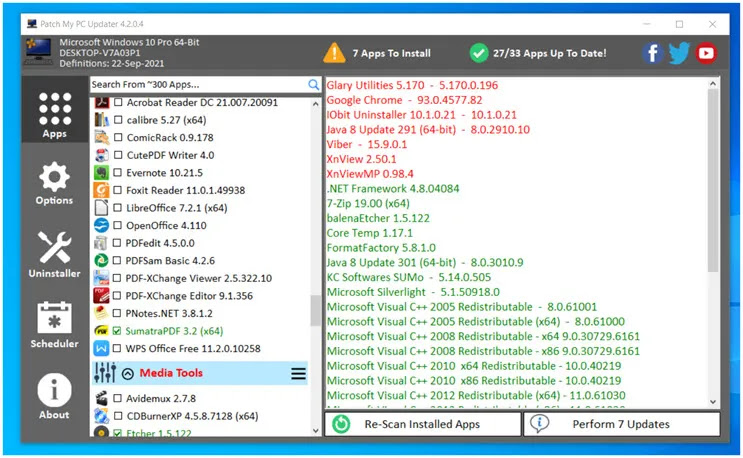Click the warning triangle apps-to-install icon
The height and width of the screenshot is (458, 743).
point(334,53)
